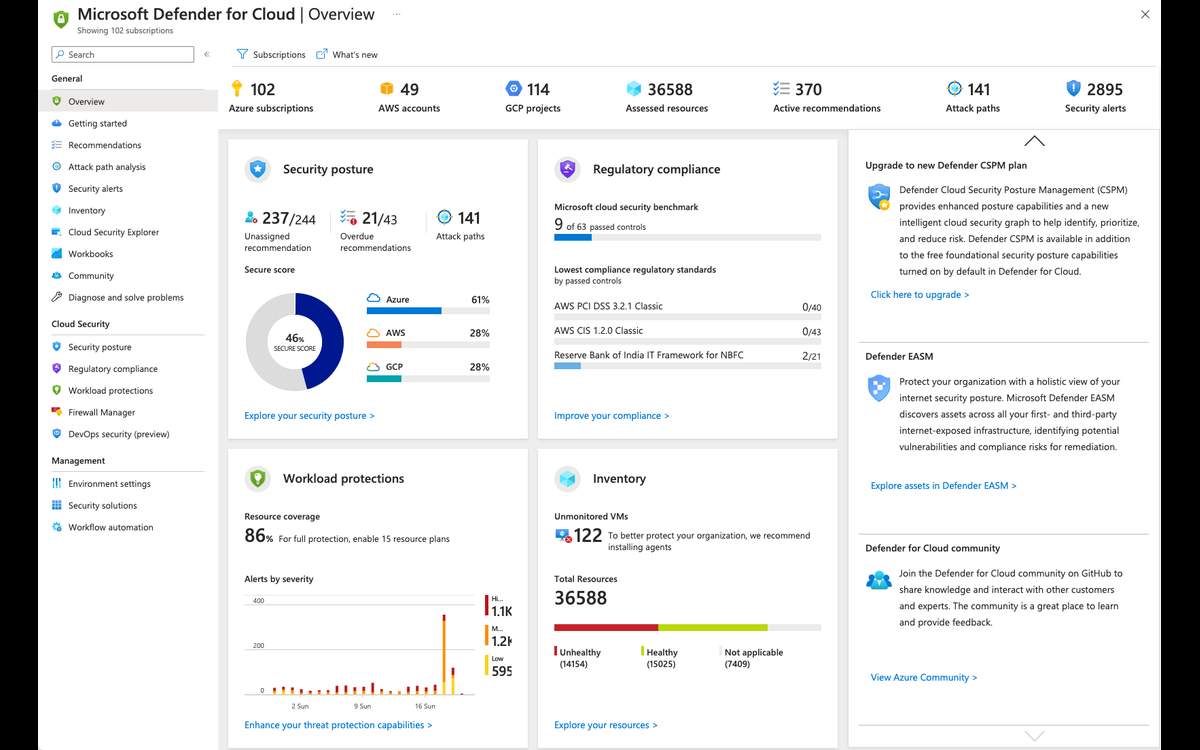Click the Attack path analysis icon
The height and width of the screenshot is (750, 1200).
click(x=57, y=167)
